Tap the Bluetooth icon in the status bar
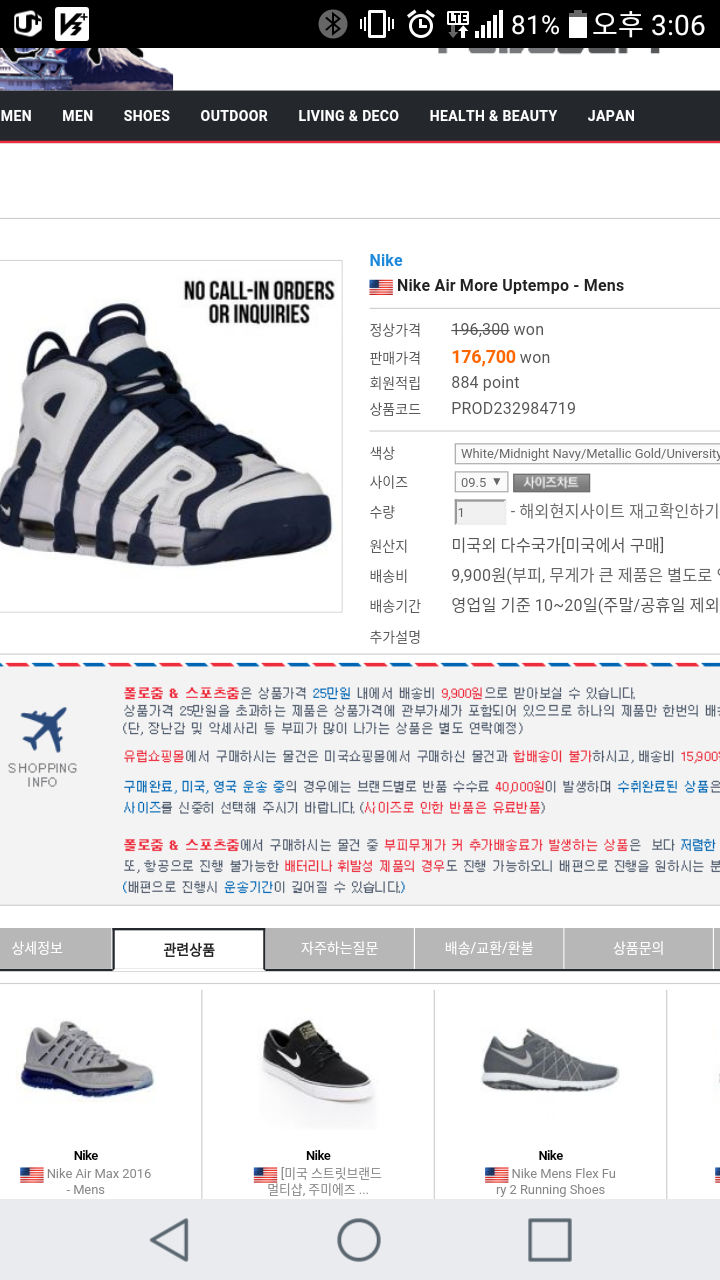720x1280 pixels. [x=333, y=24]
